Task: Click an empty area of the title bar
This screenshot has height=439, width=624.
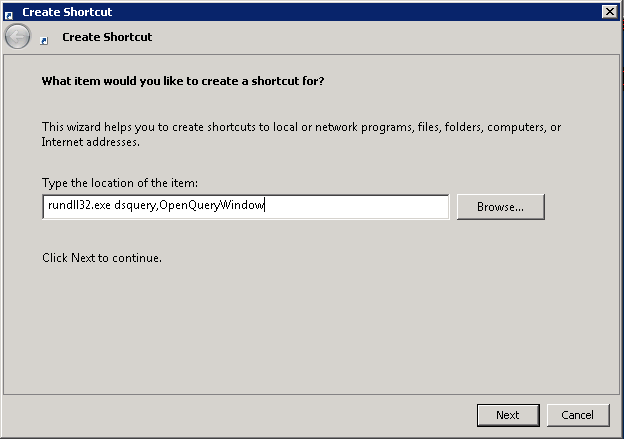Action: pos(350,12)
